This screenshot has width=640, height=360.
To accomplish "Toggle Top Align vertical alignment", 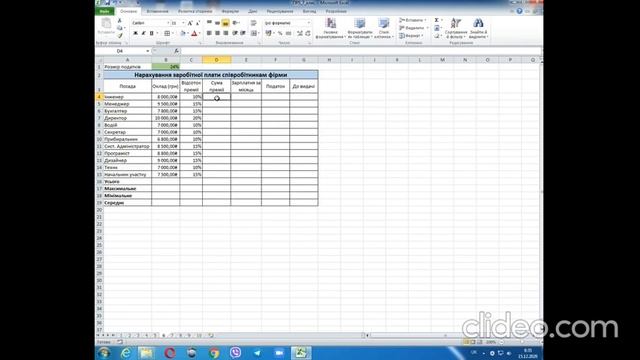I will point(209,23).
